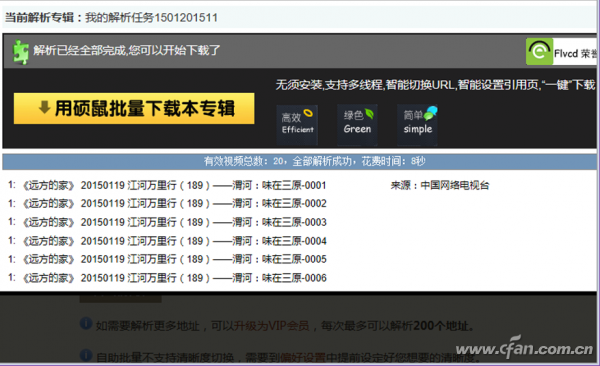The height and width of the screenshot is (366, 600).
Task: Open video entry ending in 0001
Action: click(174, 185)
